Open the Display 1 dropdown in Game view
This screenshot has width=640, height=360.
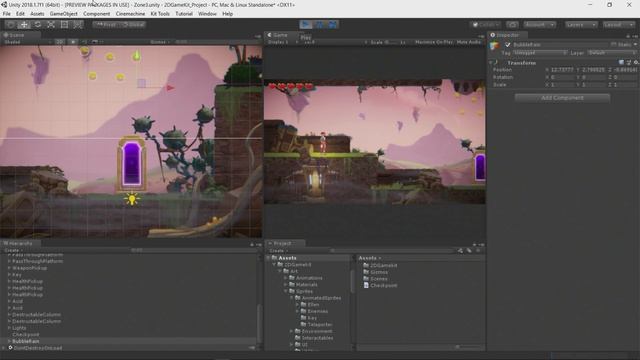click(282, 42)
